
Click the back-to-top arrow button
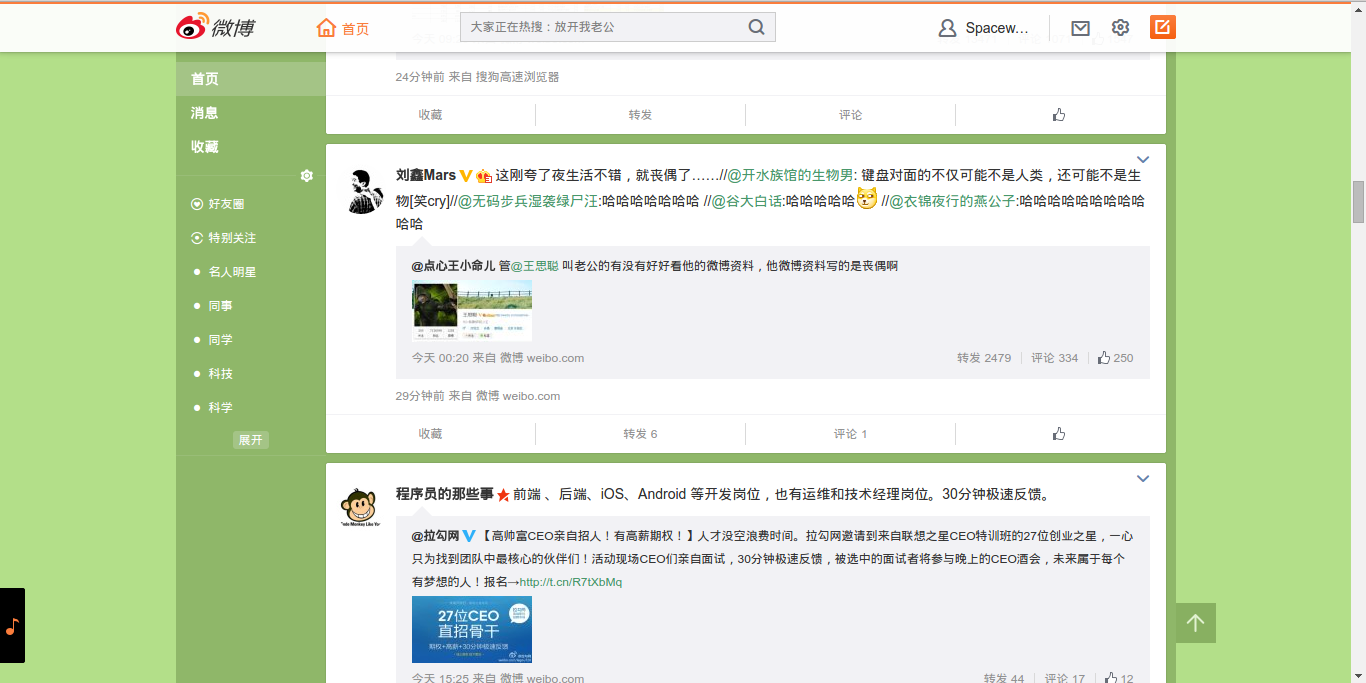pyautogui.click(x=1194, y=622)
